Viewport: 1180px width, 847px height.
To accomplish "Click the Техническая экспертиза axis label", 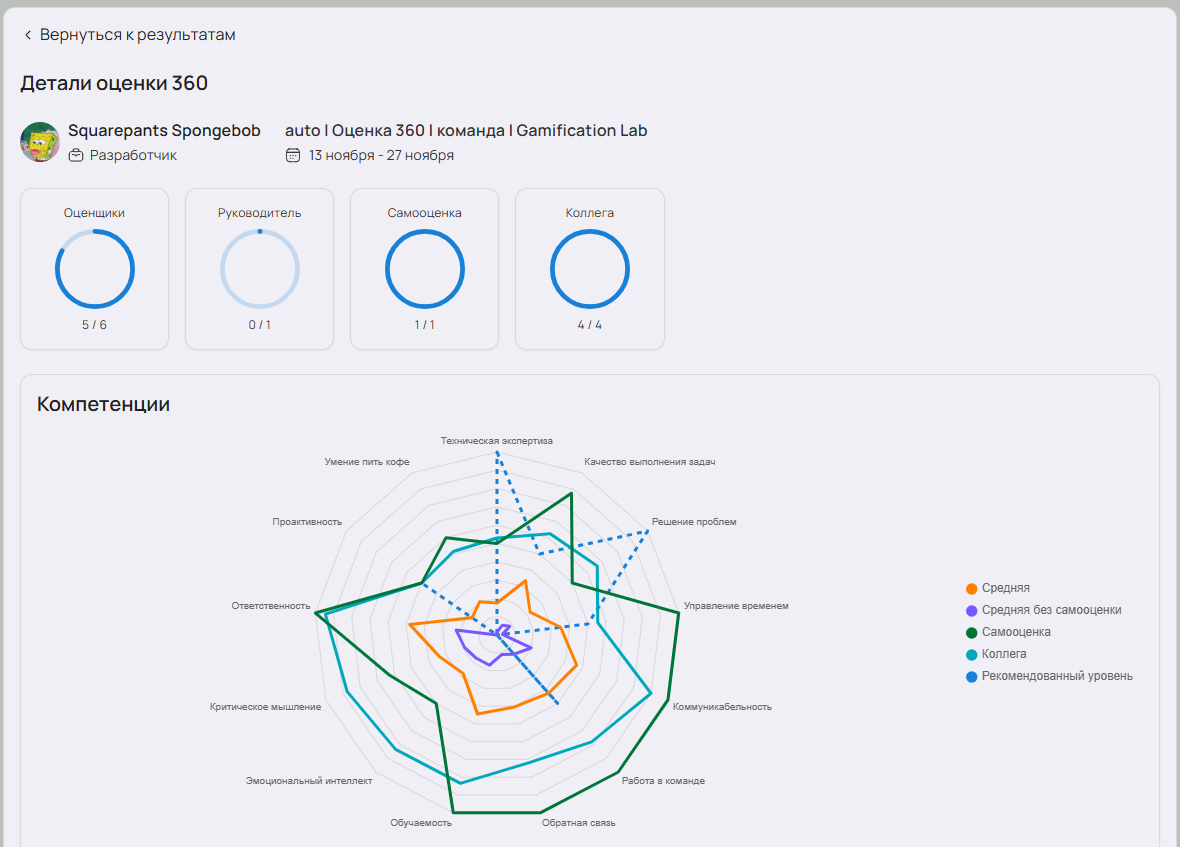I will pos(496,441).
